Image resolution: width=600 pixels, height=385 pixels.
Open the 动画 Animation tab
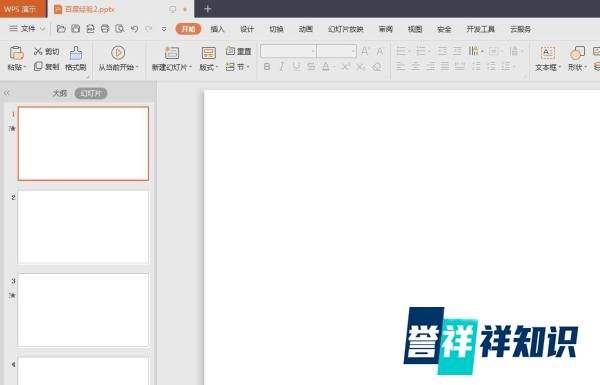306,29
